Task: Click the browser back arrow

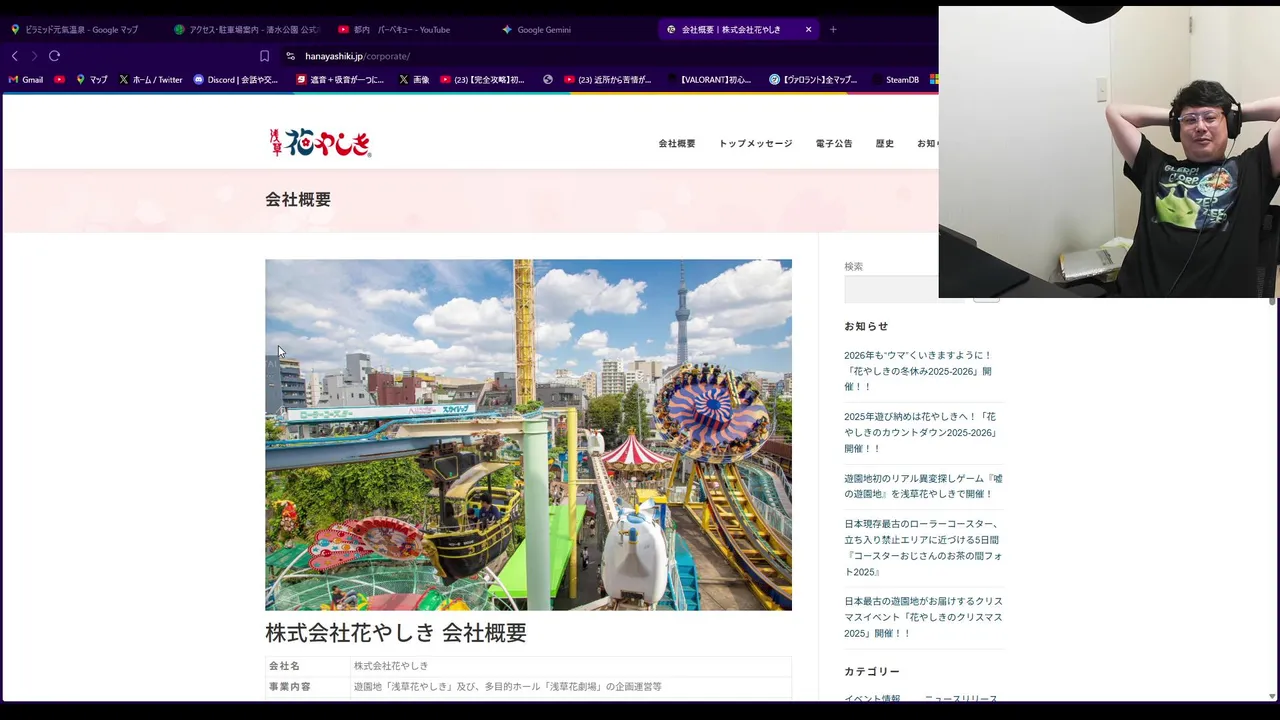Action: [x=14, y=56]
